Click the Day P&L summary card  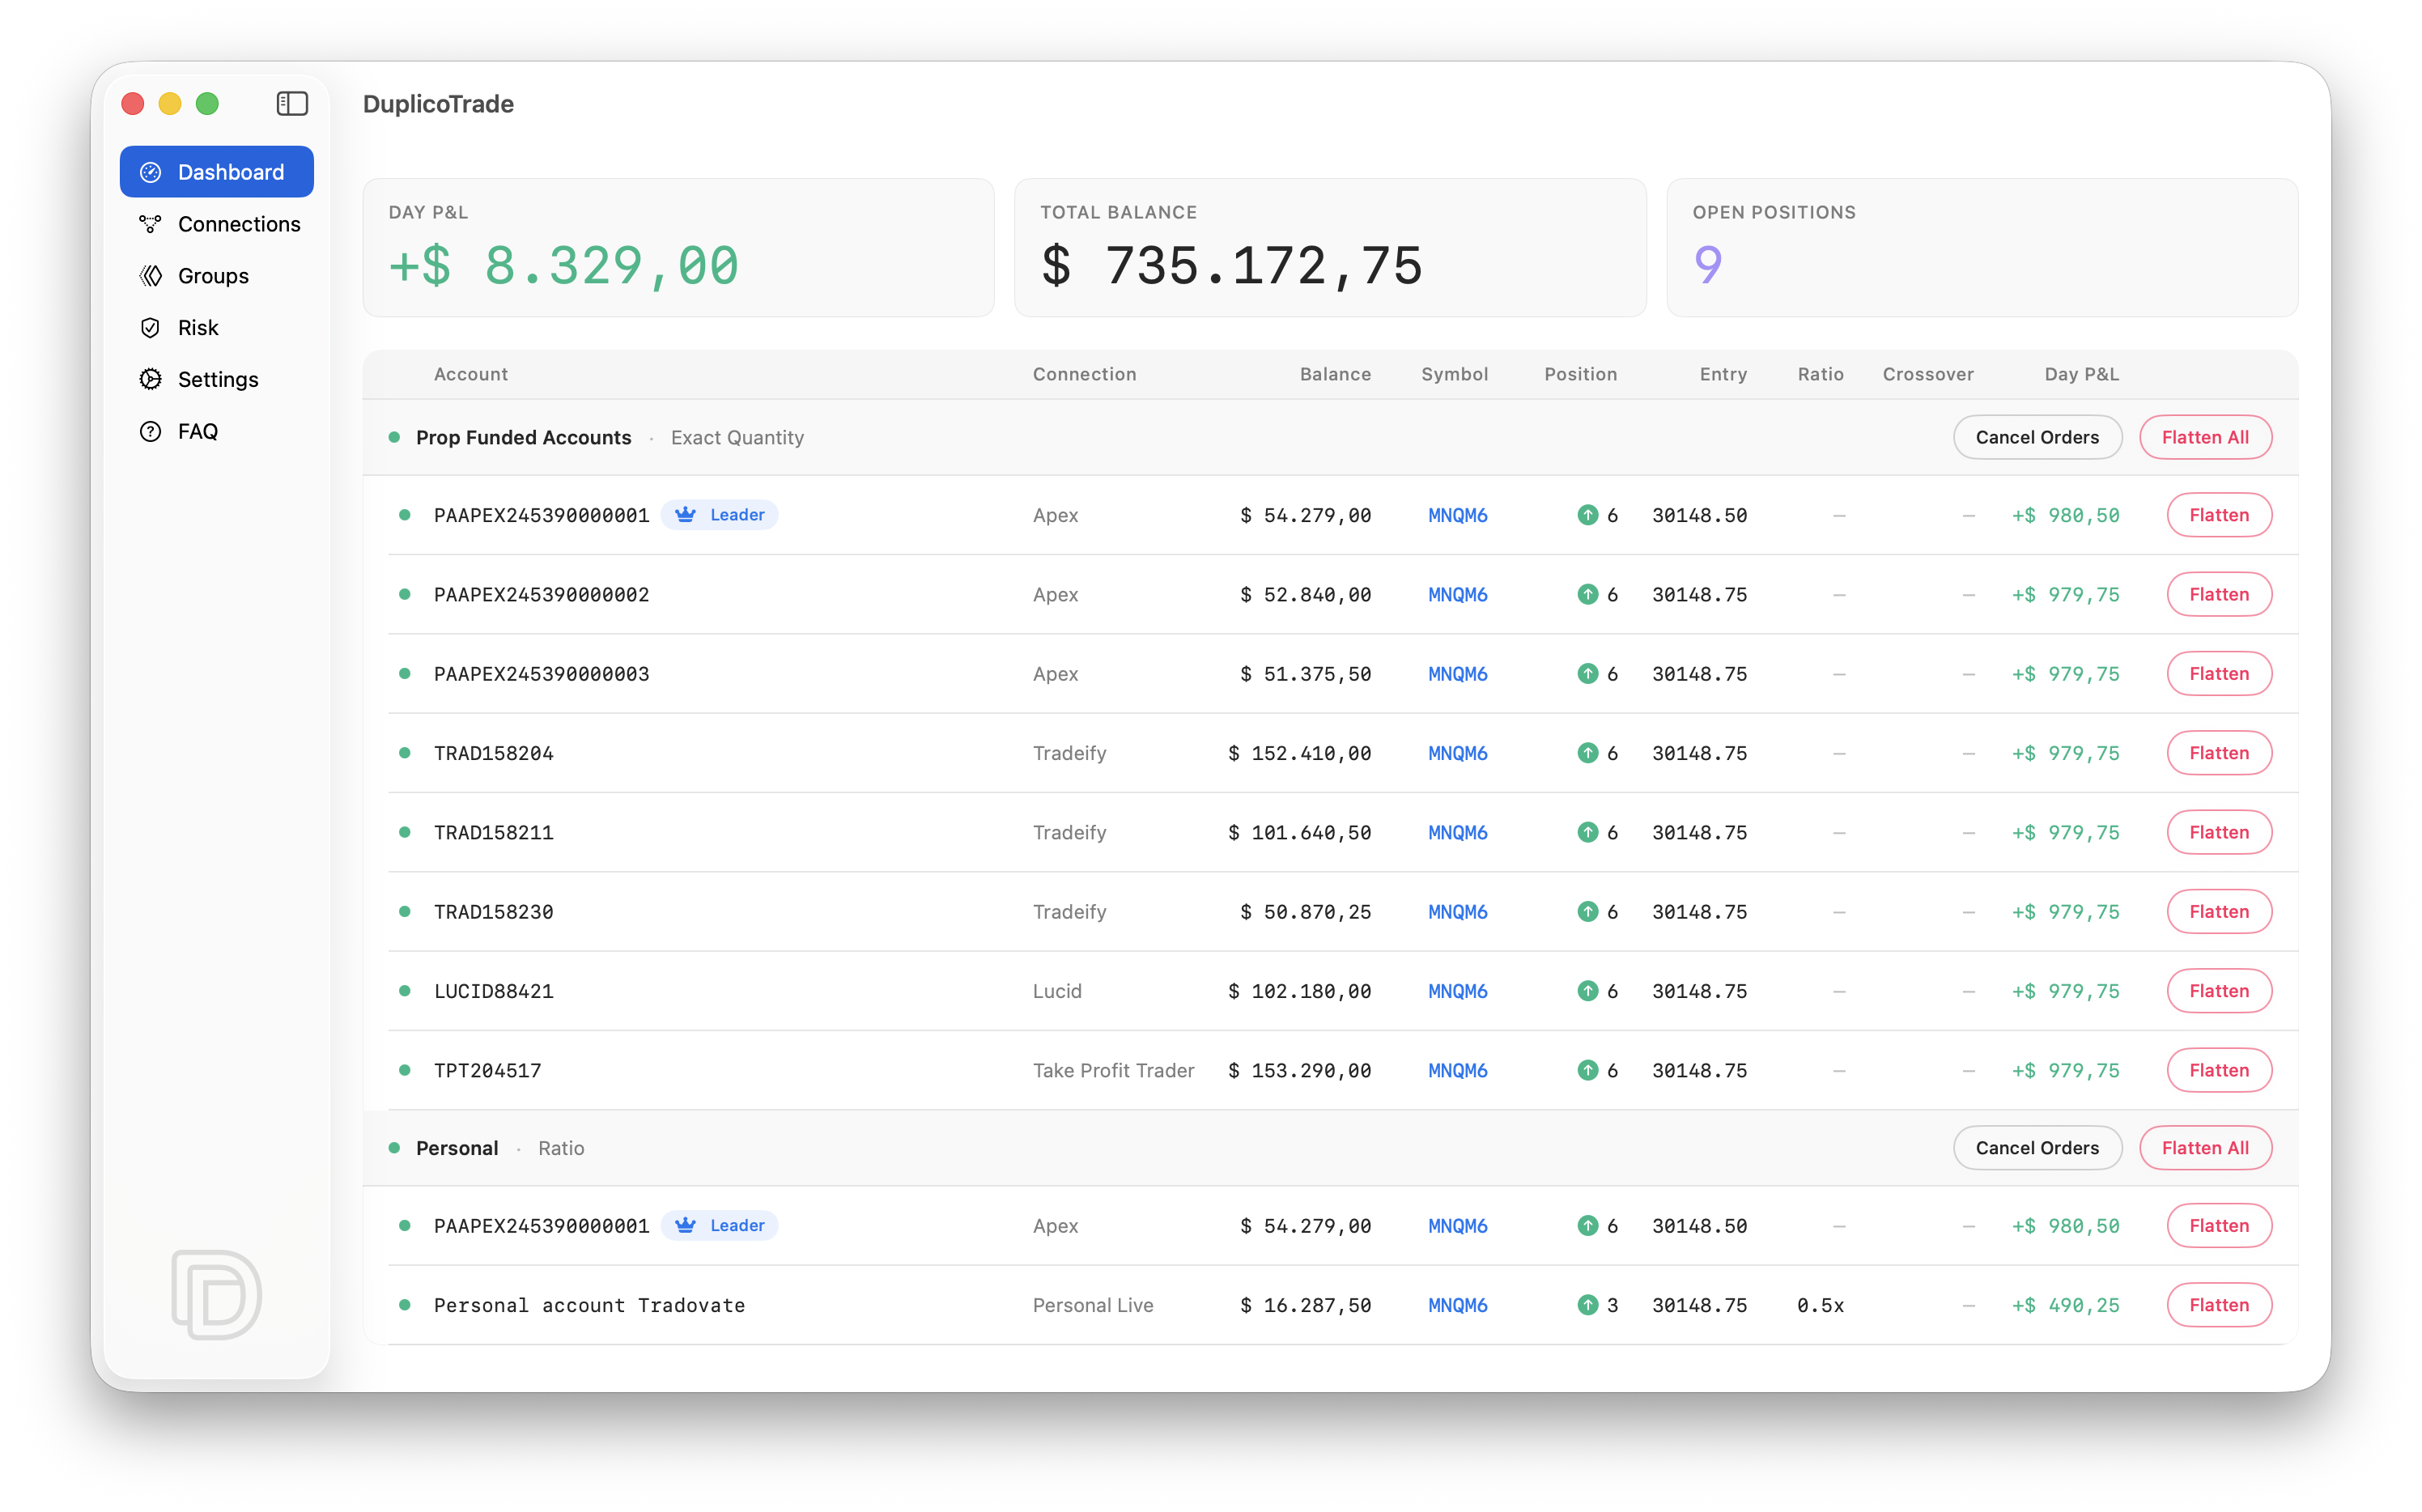pyautogui.click(x=678, y=248)
